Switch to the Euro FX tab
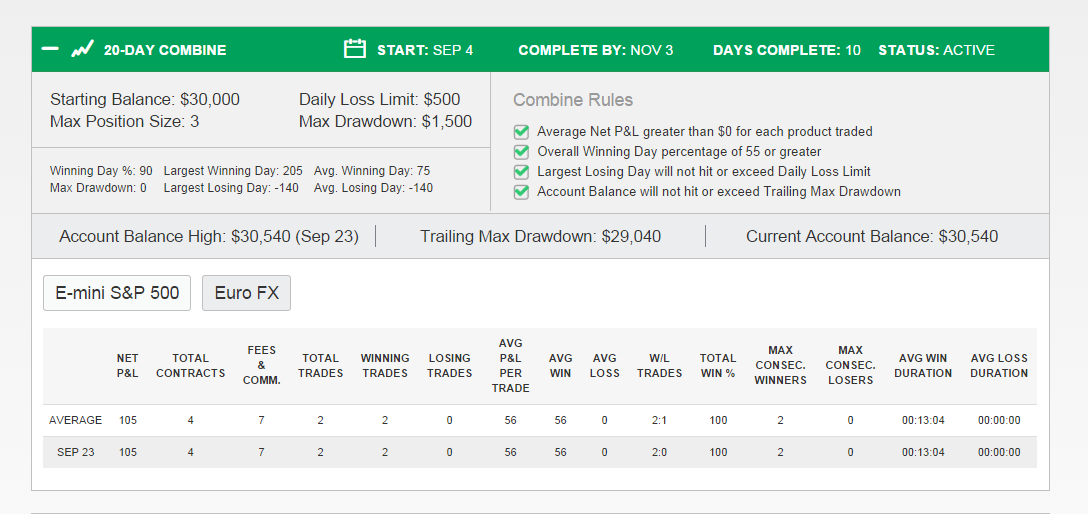The width and height of the screenshot is (1088, 514). click(246, 293)
